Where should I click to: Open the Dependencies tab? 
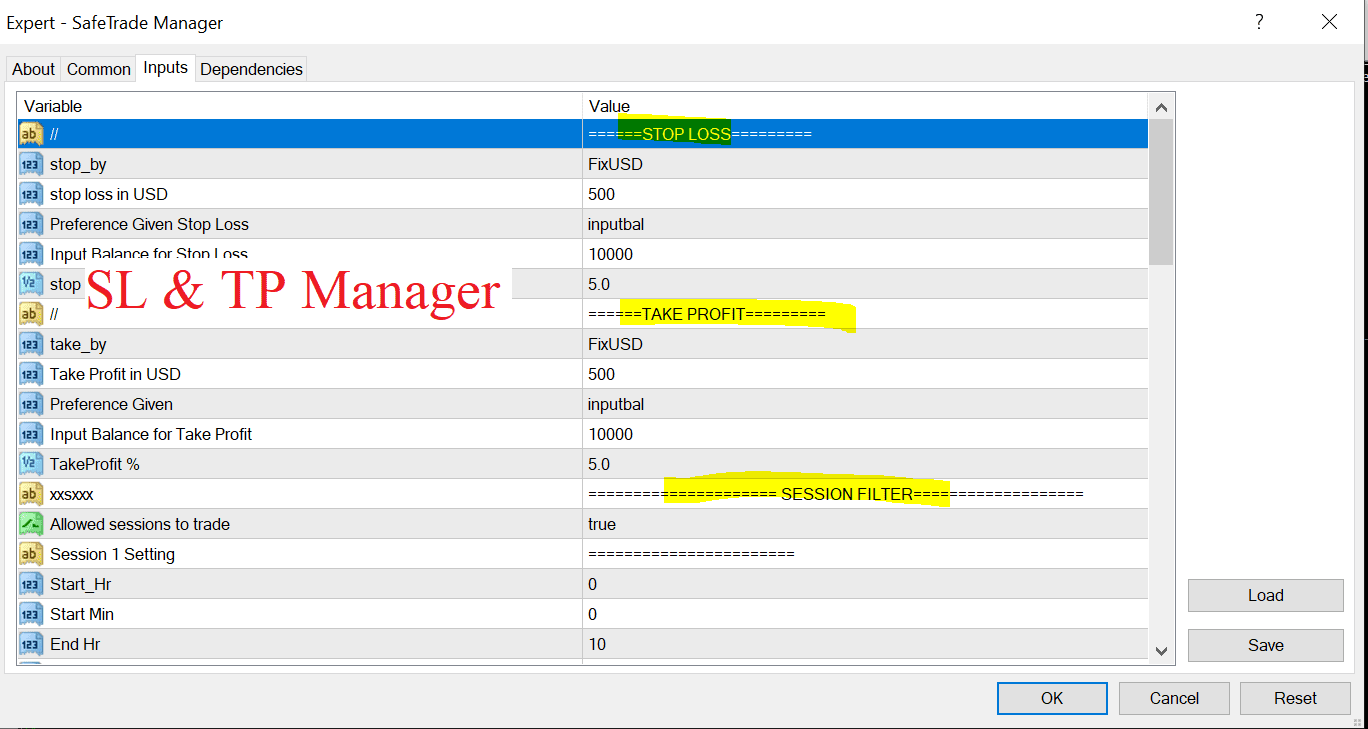(x=251, y=68)
